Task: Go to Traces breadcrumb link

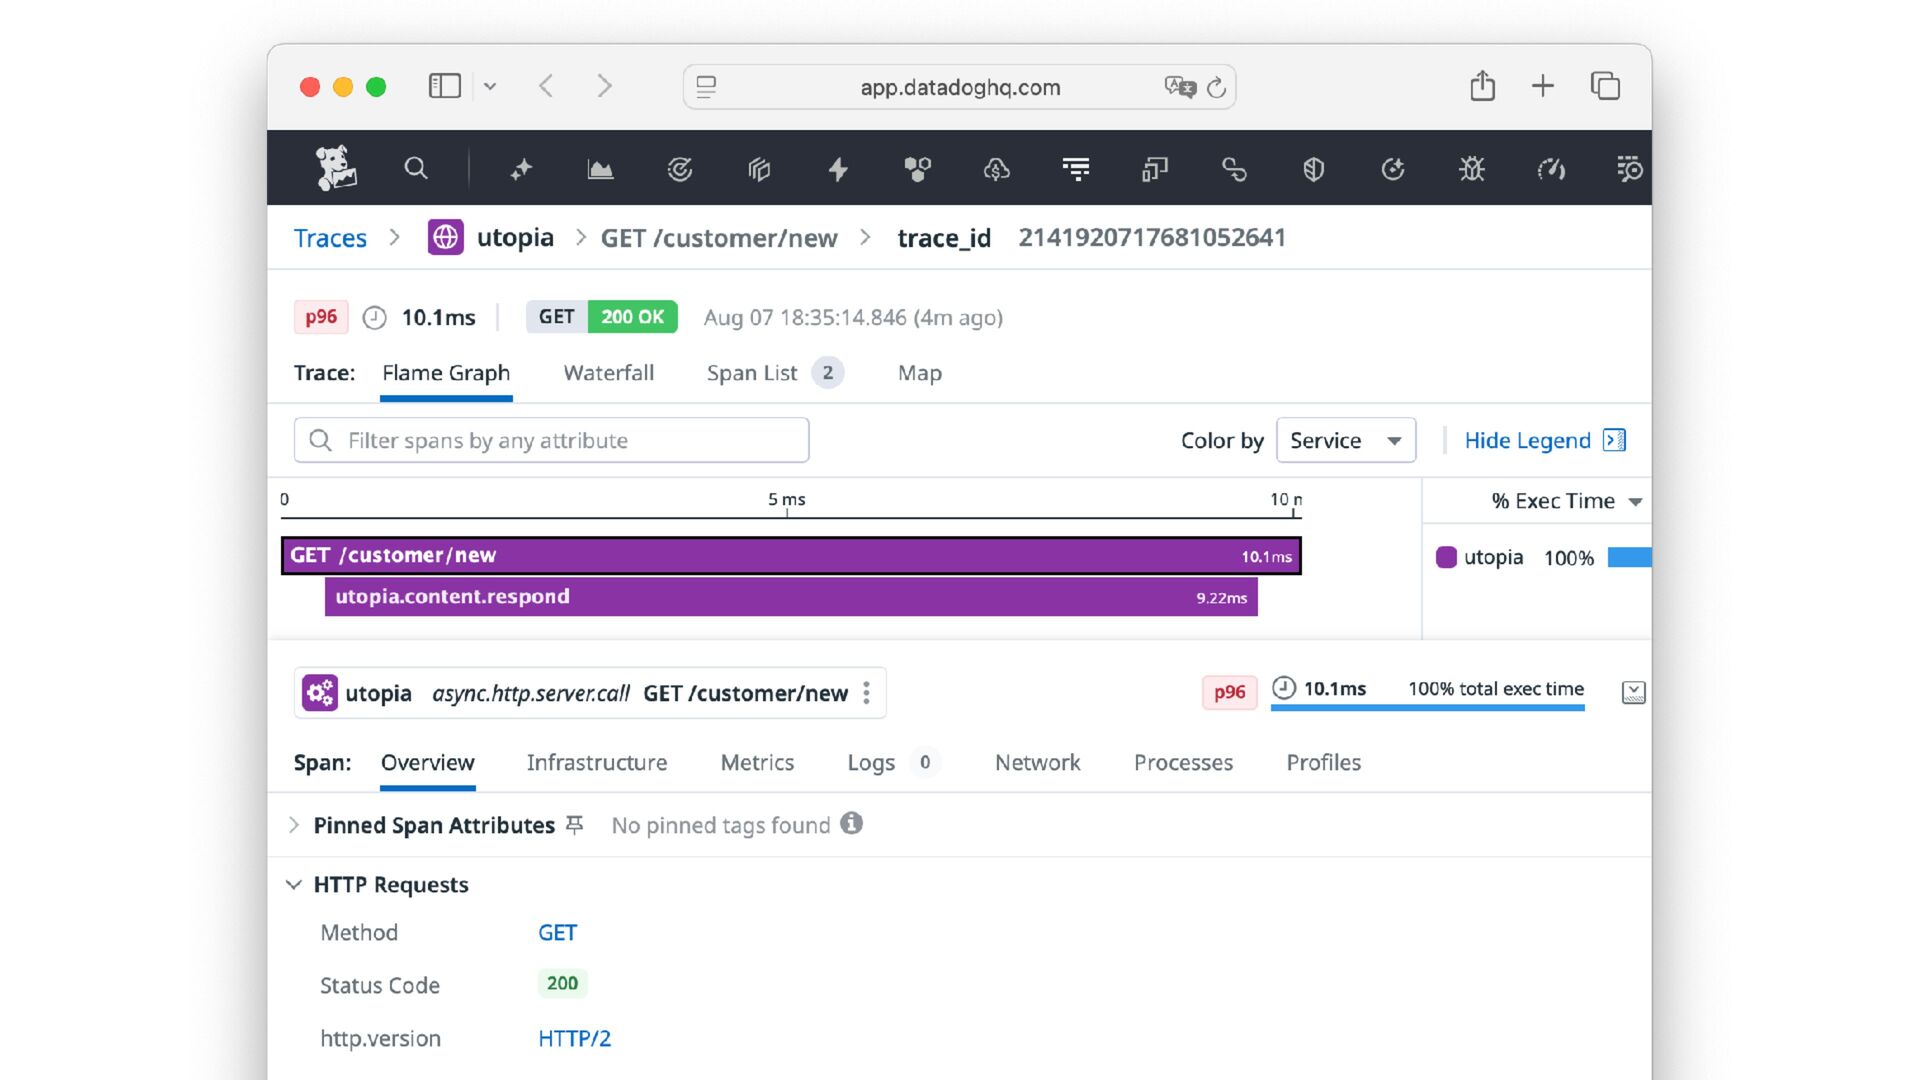Action: click(330, 238)
